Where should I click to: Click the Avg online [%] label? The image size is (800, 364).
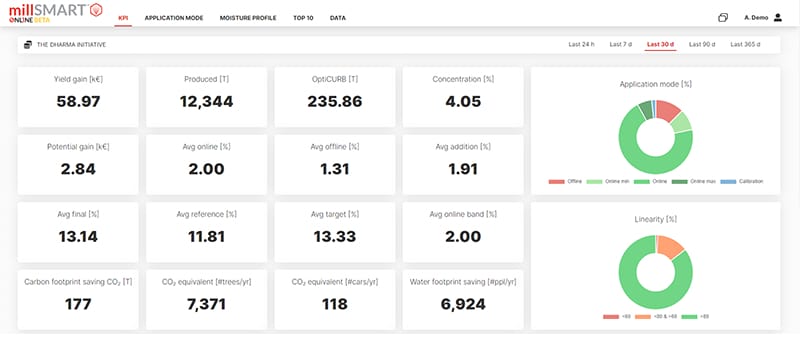pos(206,147)
